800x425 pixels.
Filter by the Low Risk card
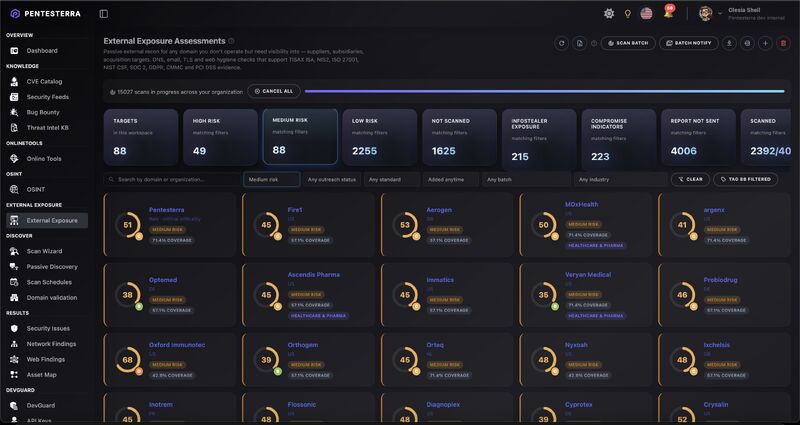[380, 137]
